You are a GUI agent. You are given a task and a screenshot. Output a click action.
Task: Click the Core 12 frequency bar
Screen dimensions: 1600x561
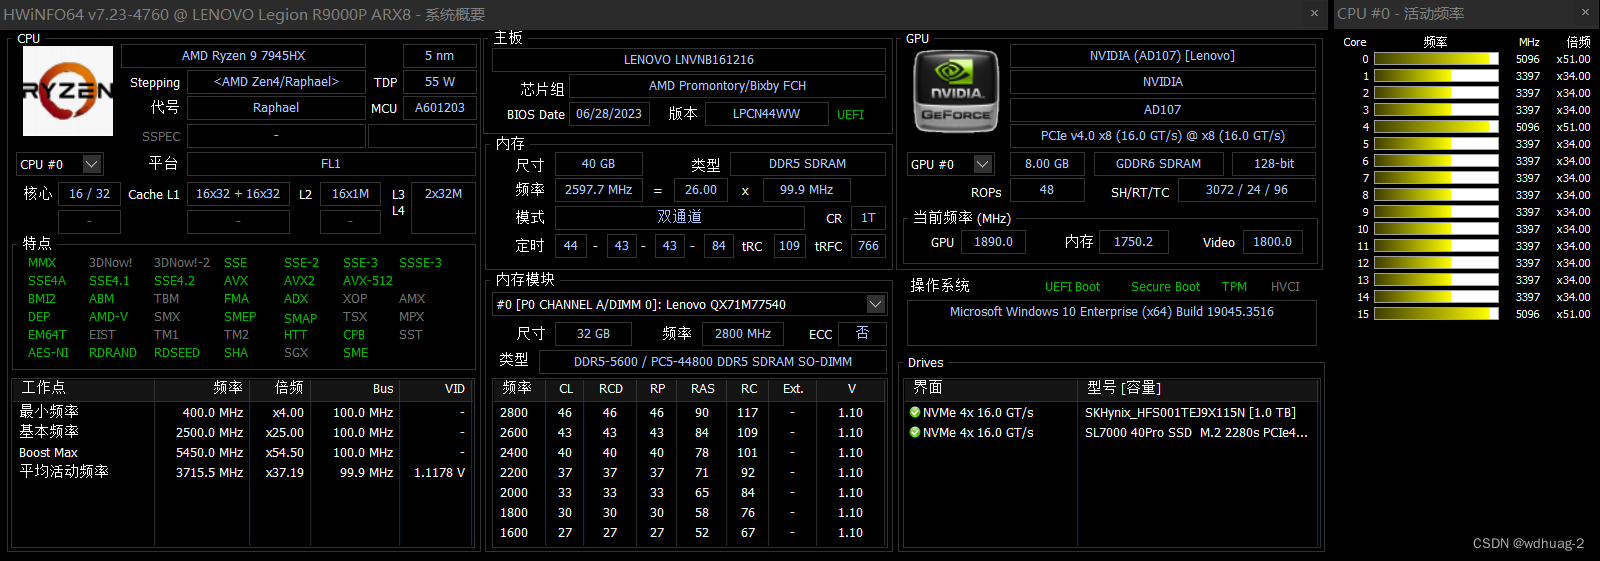point(1436,263)
